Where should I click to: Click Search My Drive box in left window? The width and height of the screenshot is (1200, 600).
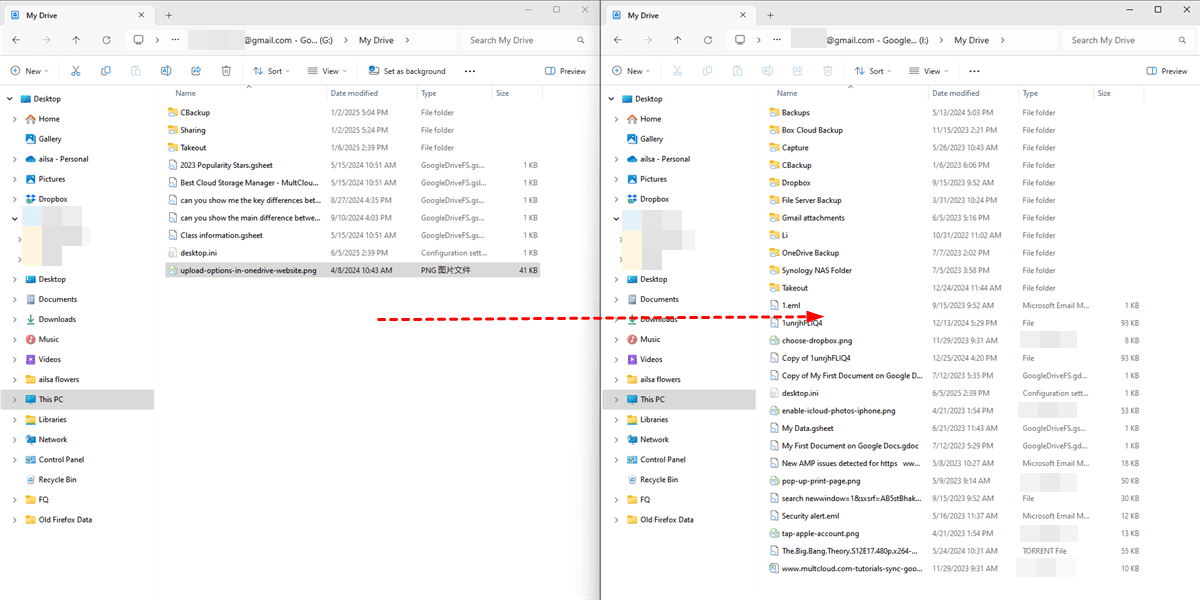click(x=526, y=40)
